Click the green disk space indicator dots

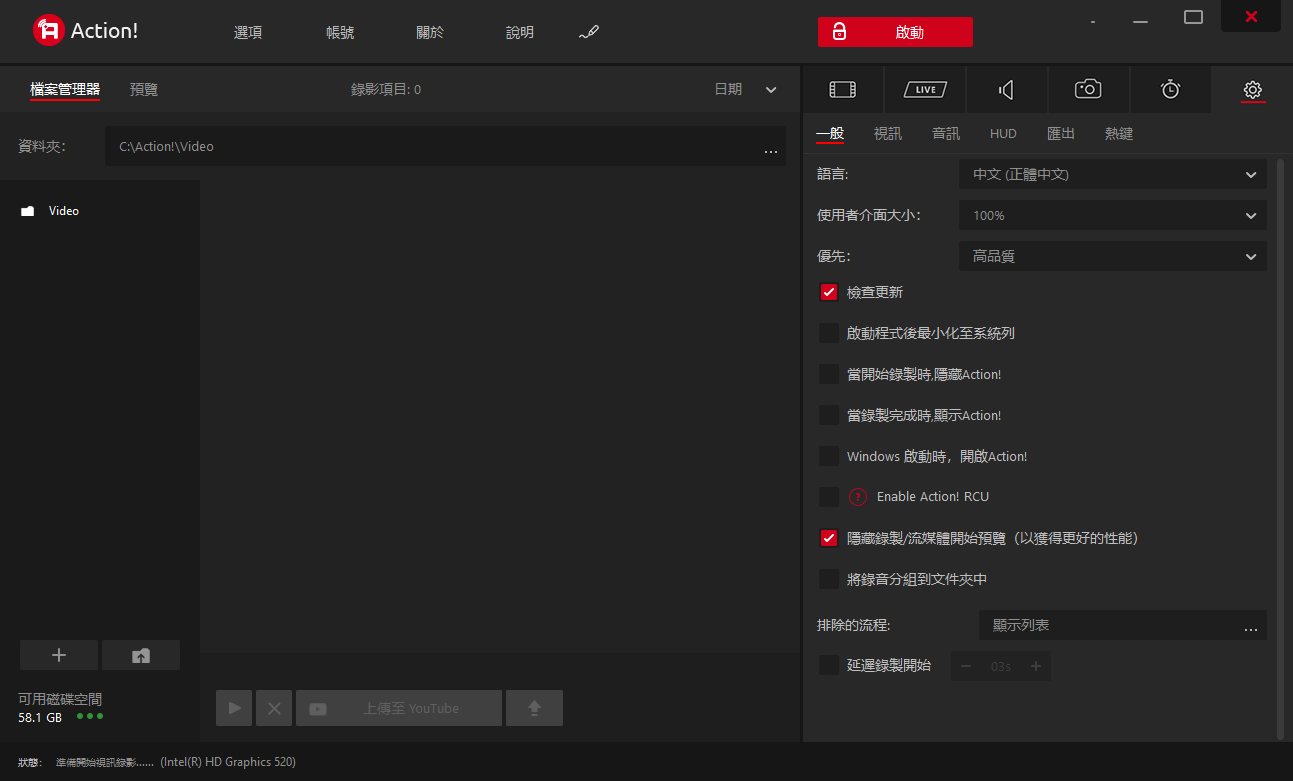[x=90, y=717]
